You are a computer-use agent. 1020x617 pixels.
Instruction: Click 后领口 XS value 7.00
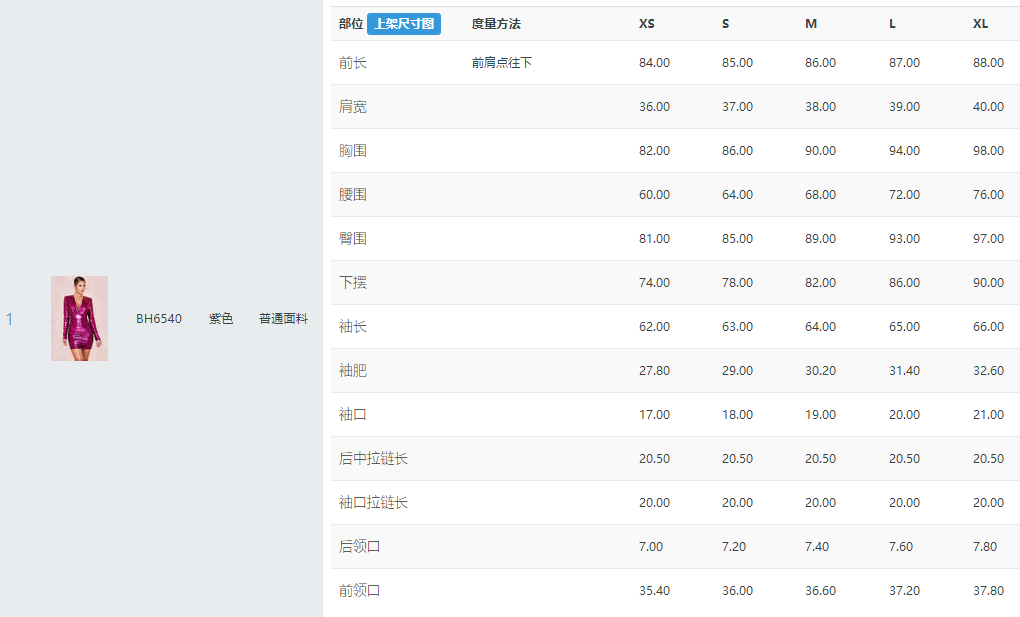tap(651, 547)
